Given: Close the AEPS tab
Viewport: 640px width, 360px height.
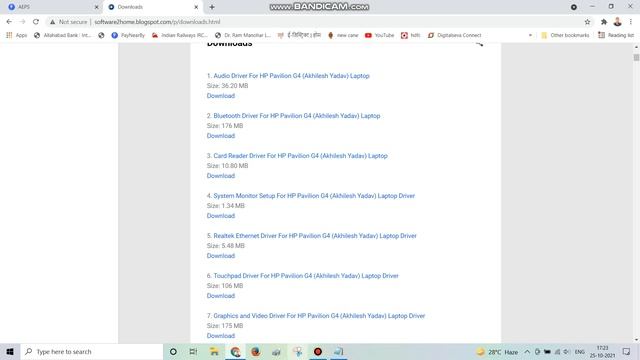Looking at the screenshot, I should pos(97,7).
